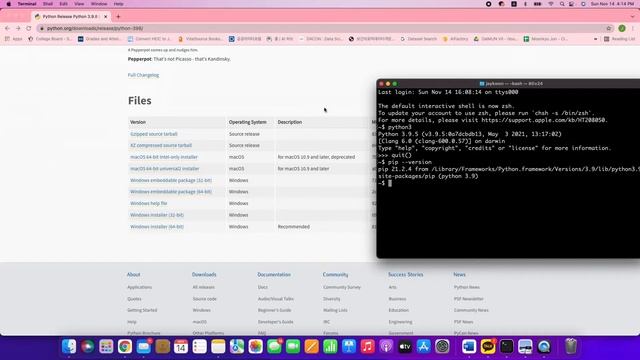640x360 pixels.
Task: Download the Windows help file
Action: [x=149, y=203]
